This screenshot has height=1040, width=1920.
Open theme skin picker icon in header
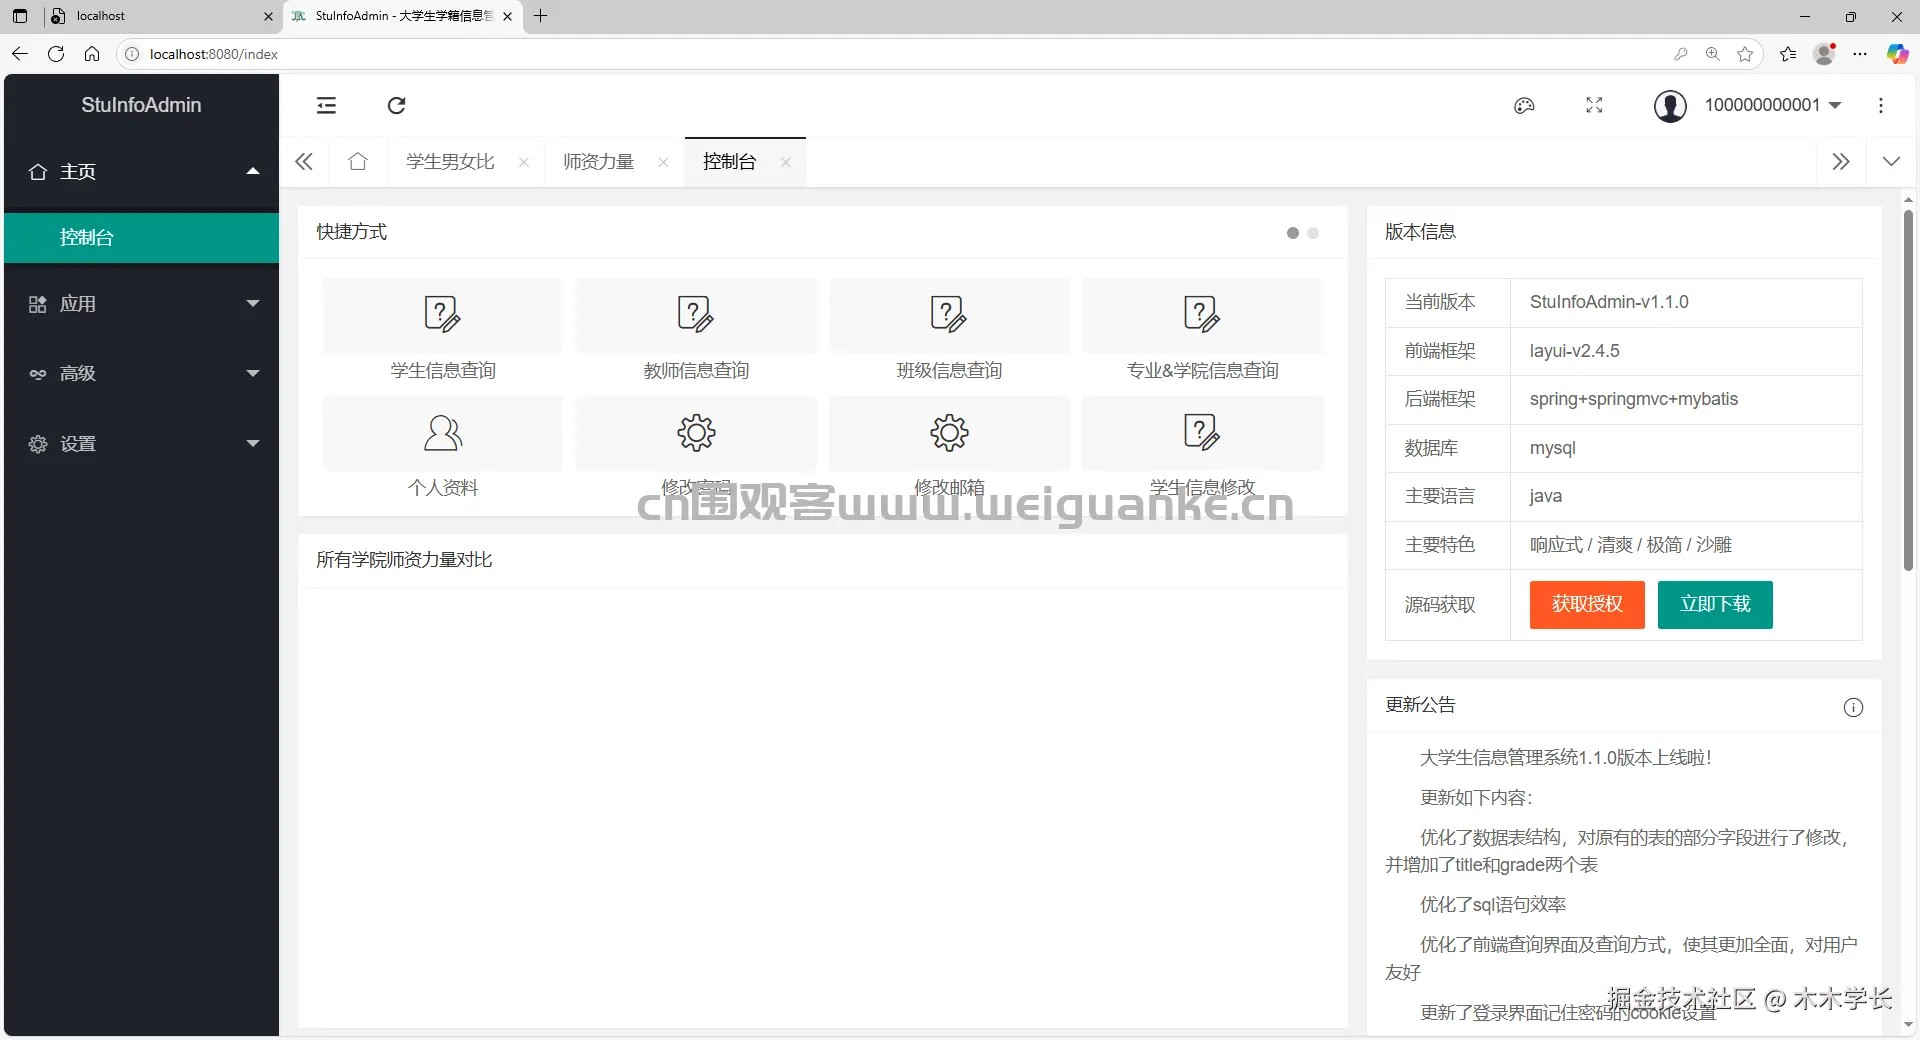tap(1524, 105)
